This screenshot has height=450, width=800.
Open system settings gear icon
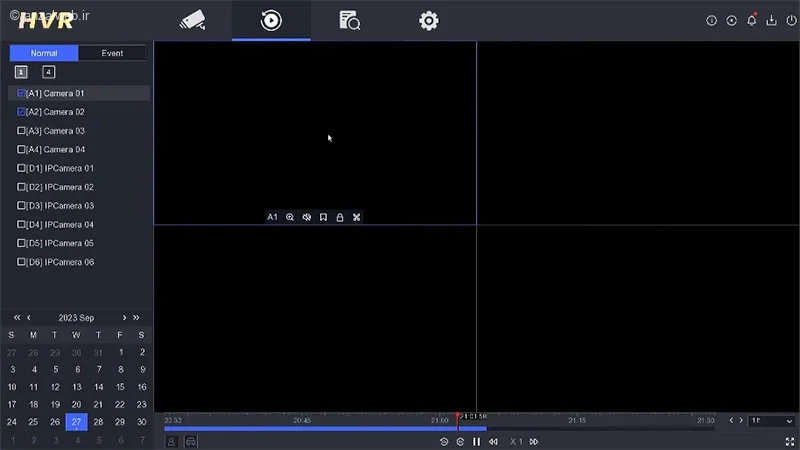(429, 20)
